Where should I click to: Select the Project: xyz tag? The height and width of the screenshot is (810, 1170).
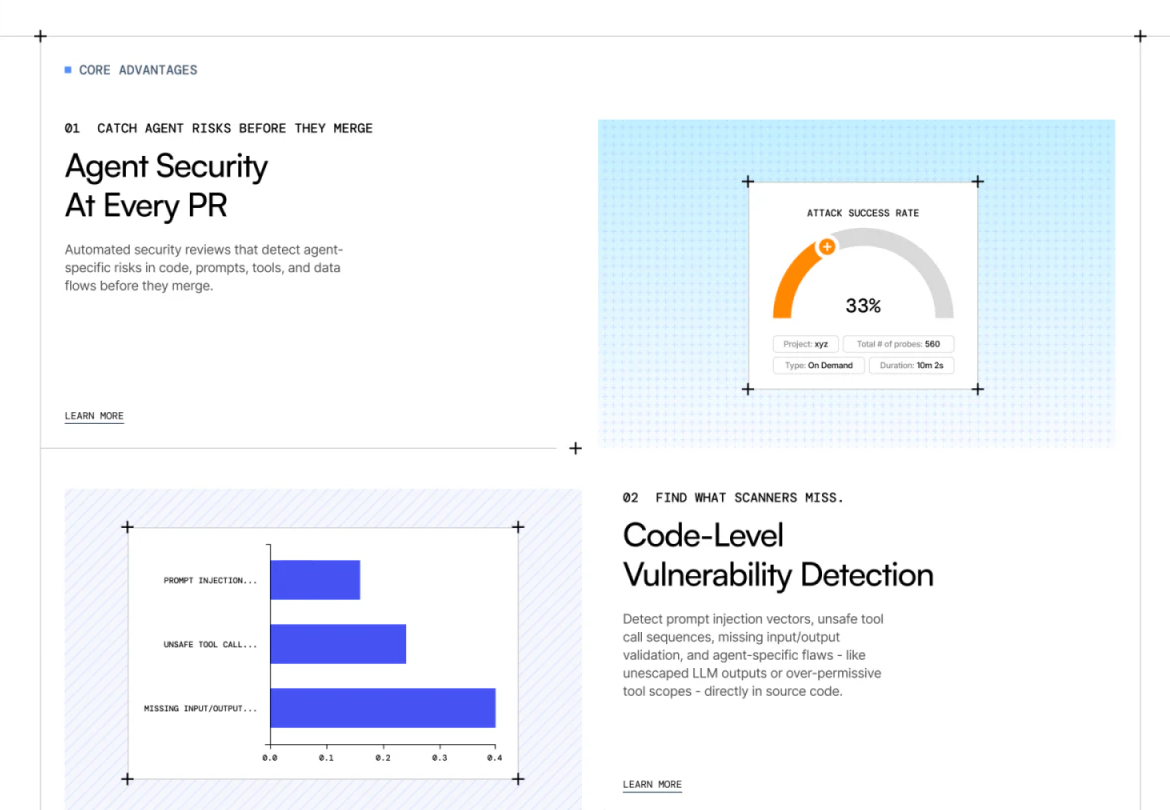(x=806, y=345)
